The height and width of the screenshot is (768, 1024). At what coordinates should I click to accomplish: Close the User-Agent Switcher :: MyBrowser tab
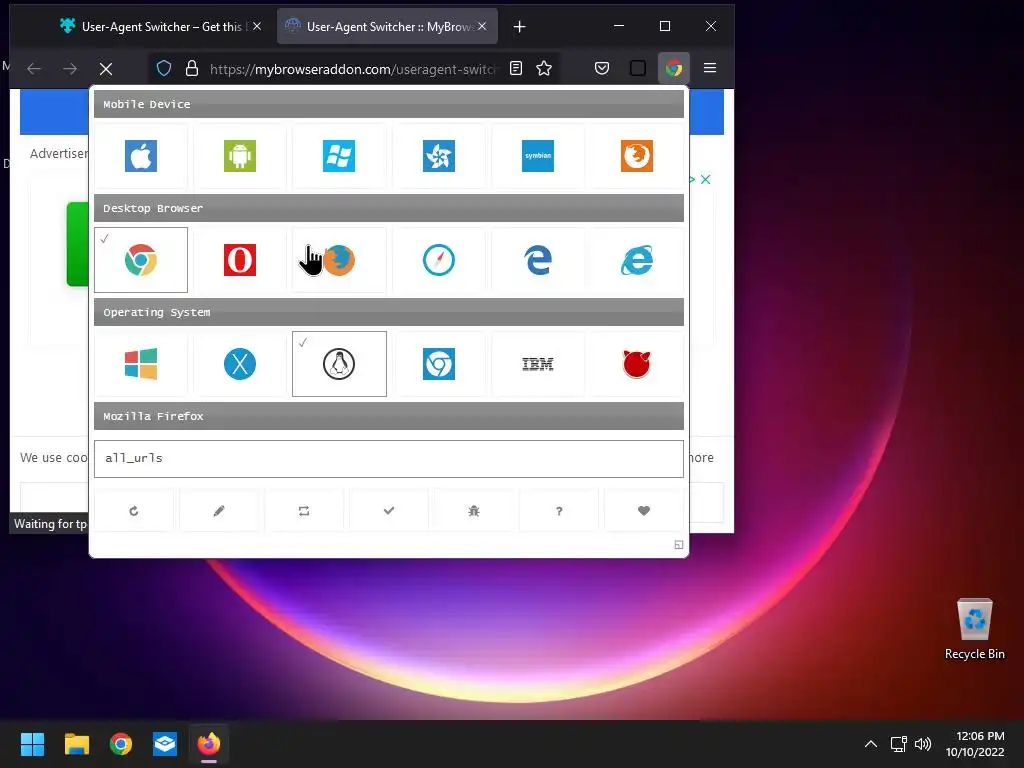[x=482, y=26]
